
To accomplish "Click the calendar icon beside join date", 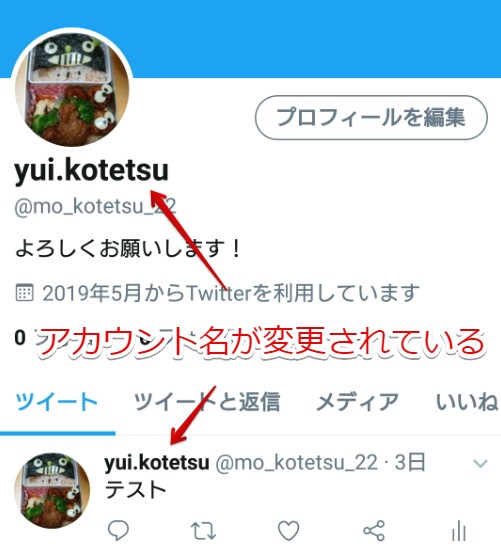I will [24, 293].
